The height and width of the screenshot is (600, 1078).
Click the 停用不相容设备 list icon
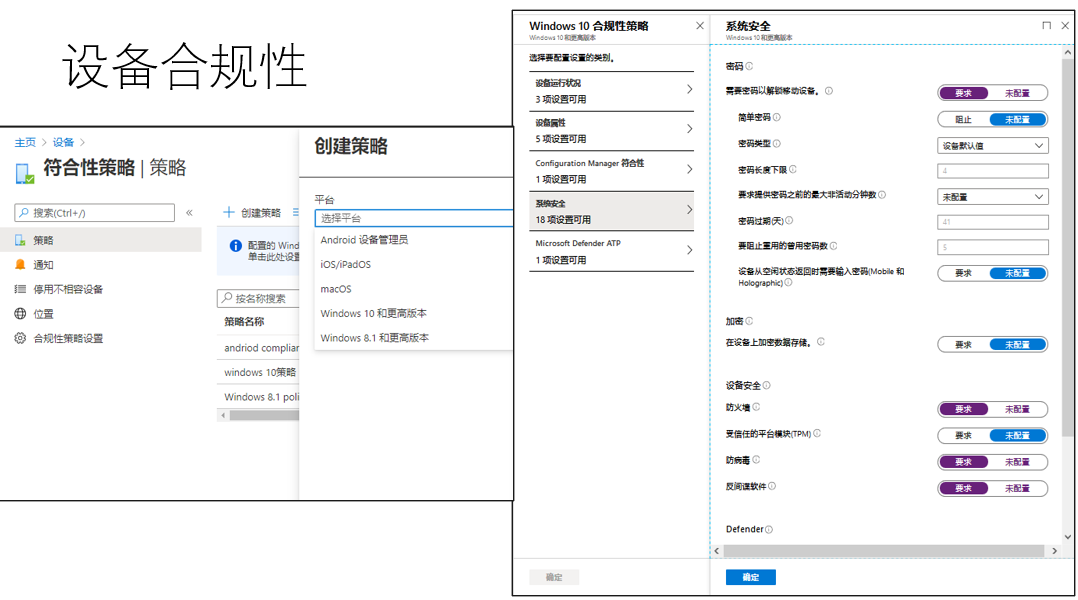tap(20, 289)
